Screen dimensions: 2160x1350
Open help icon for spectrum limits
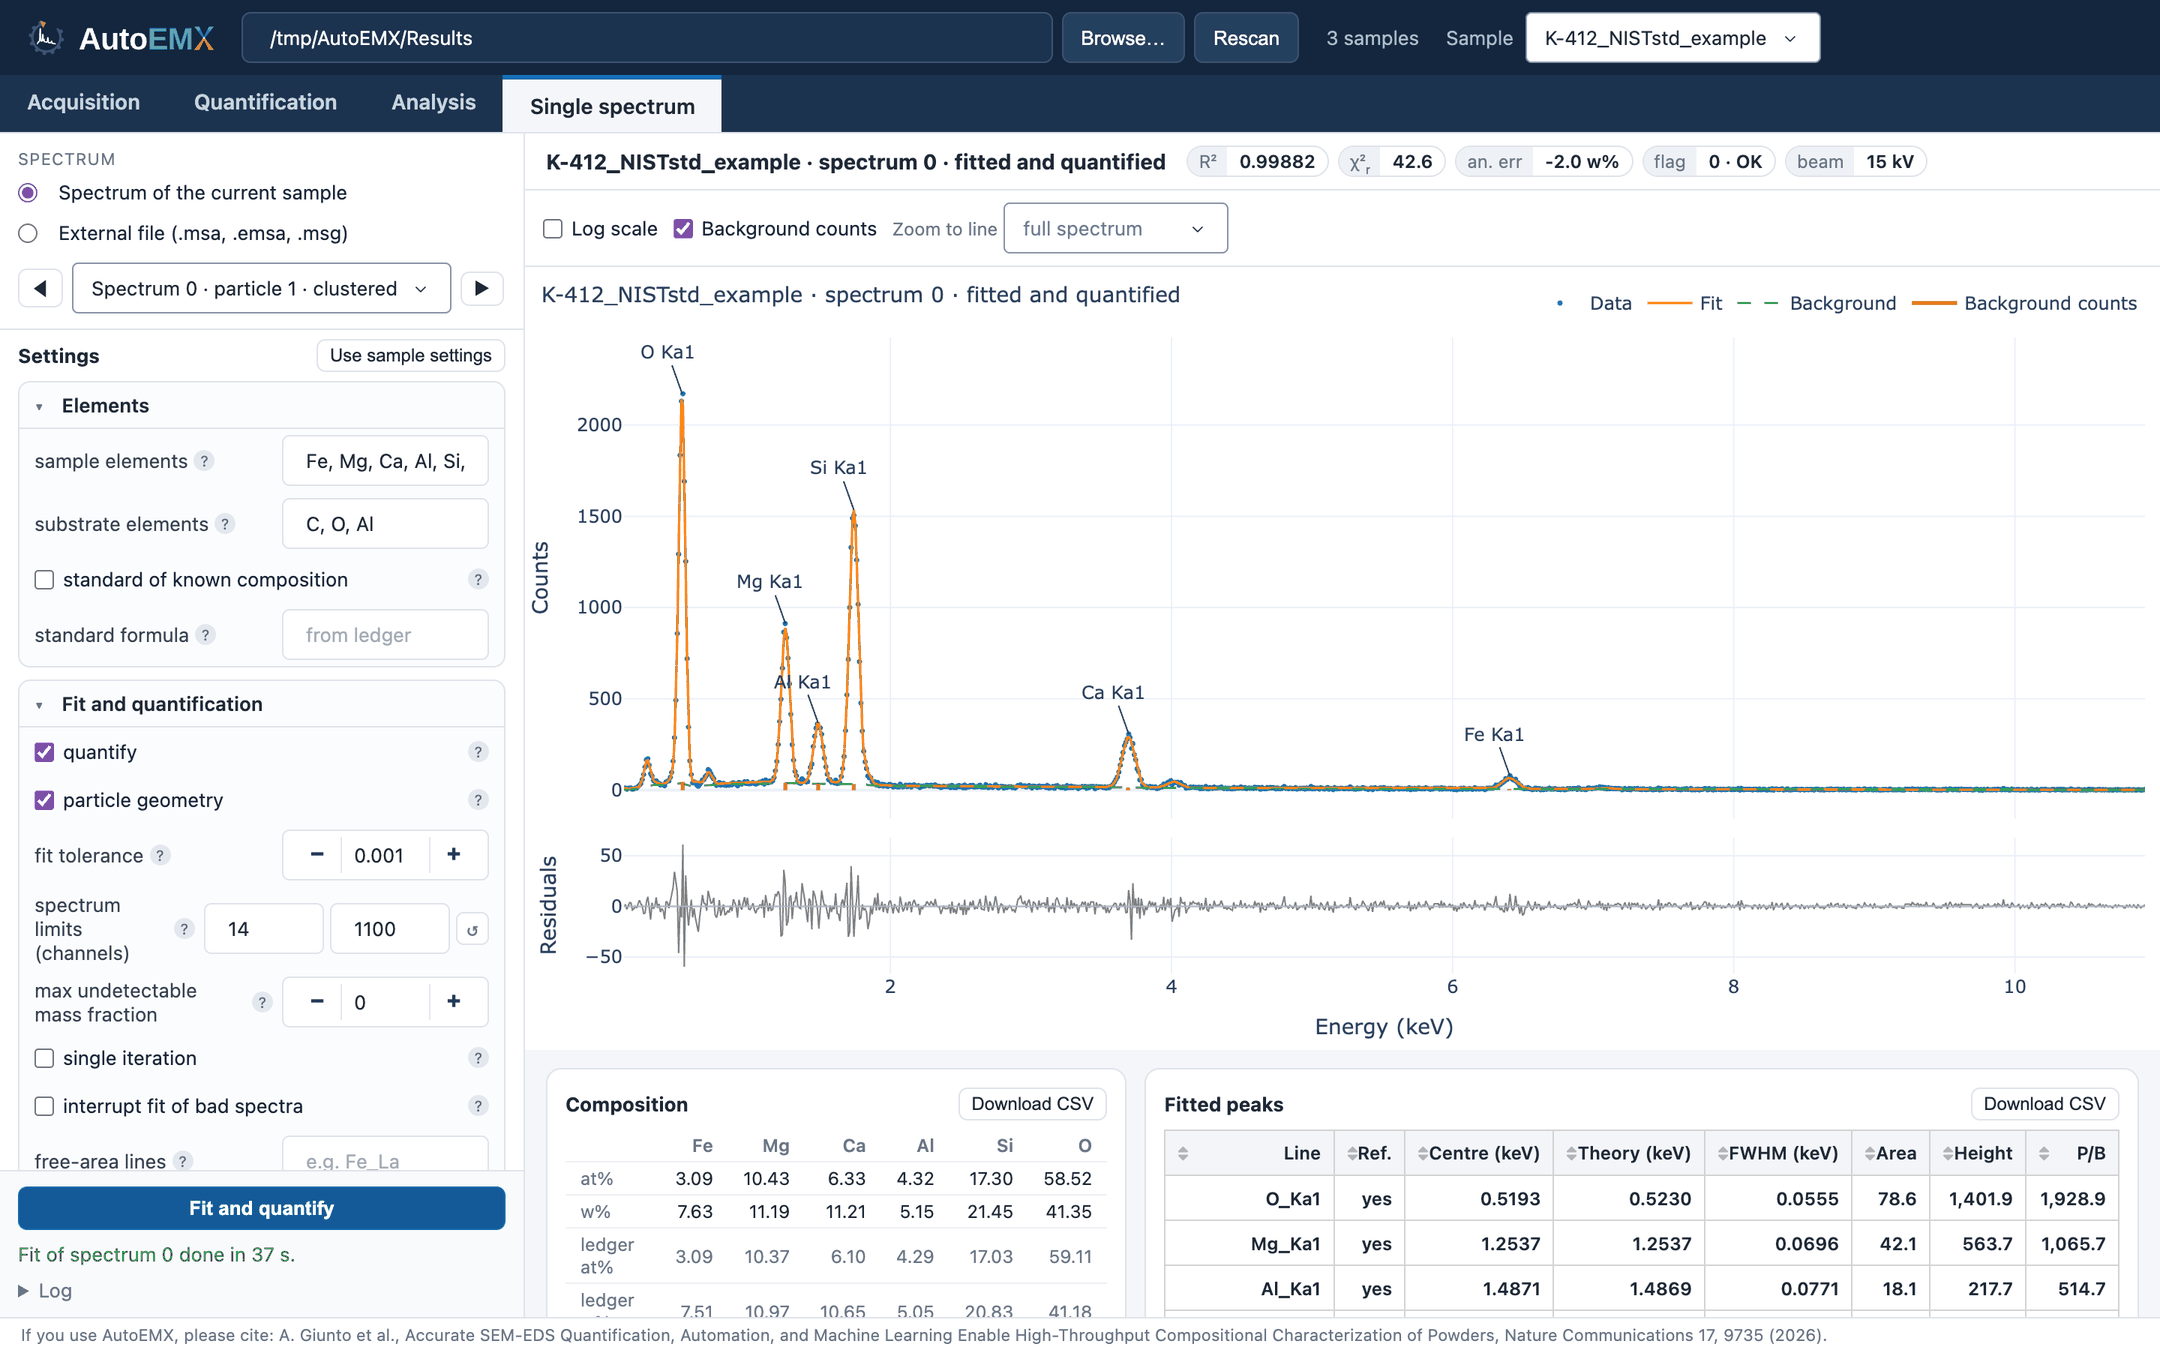(x=184, y=929)
